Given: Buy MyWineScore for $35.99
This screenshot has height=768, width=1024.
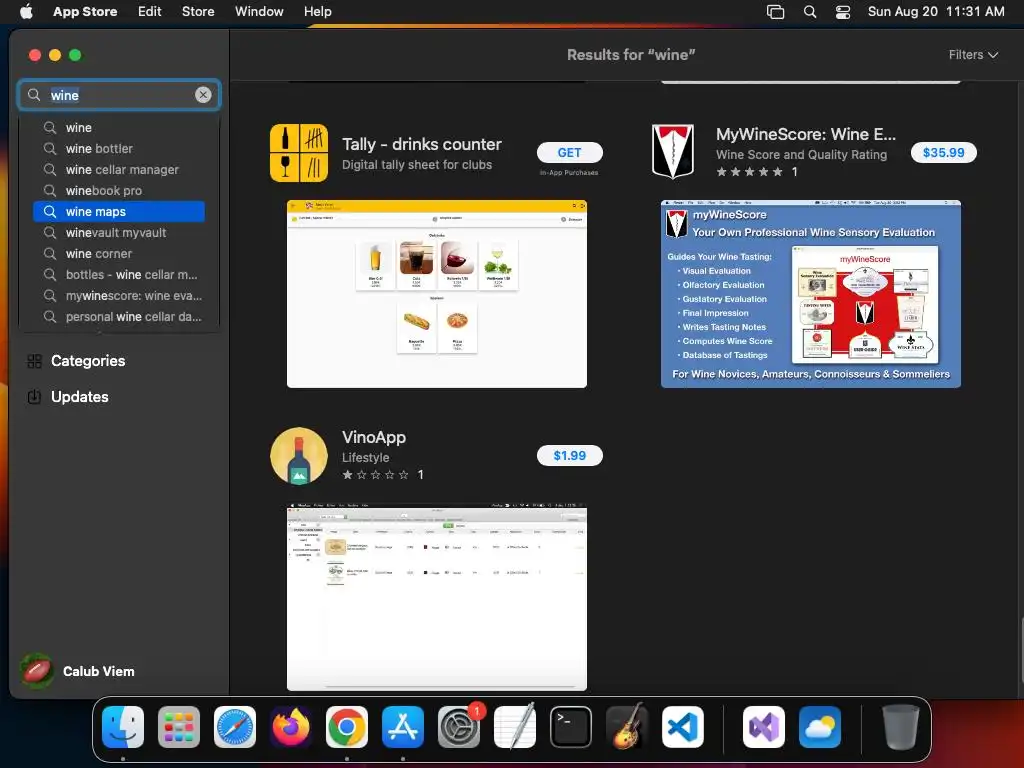Looking at the screenshot, I should pos(943,152).
